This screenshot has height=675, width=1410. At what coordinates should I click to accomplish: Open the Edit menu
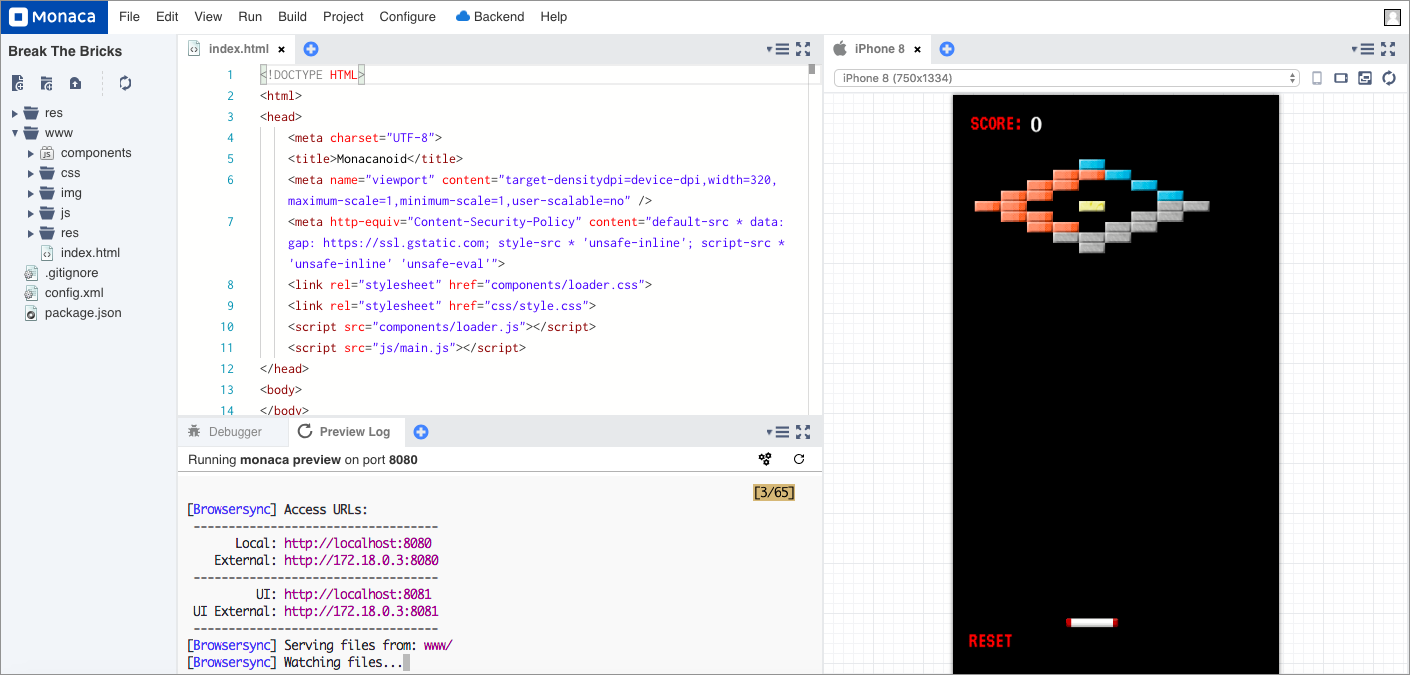(167, 17)
